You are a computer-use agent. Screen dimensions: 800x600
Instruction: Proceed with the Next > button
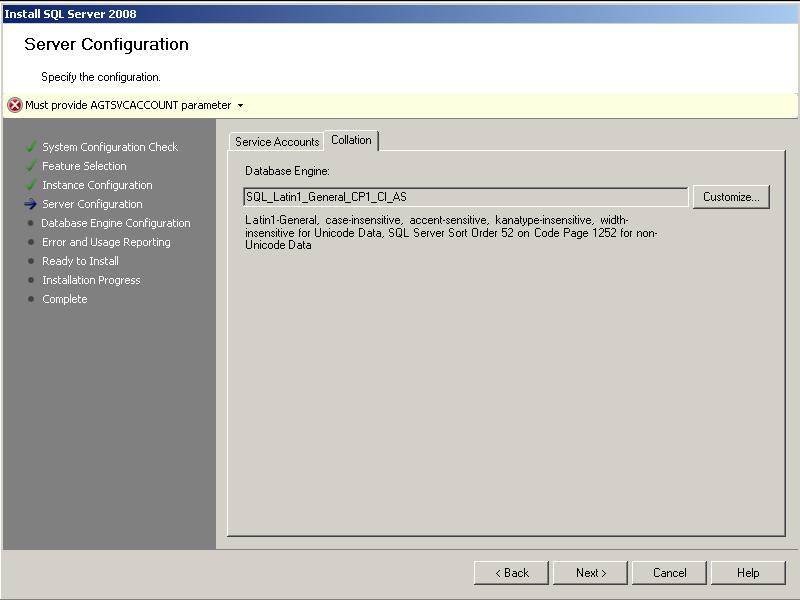click(x=590, y=573)
